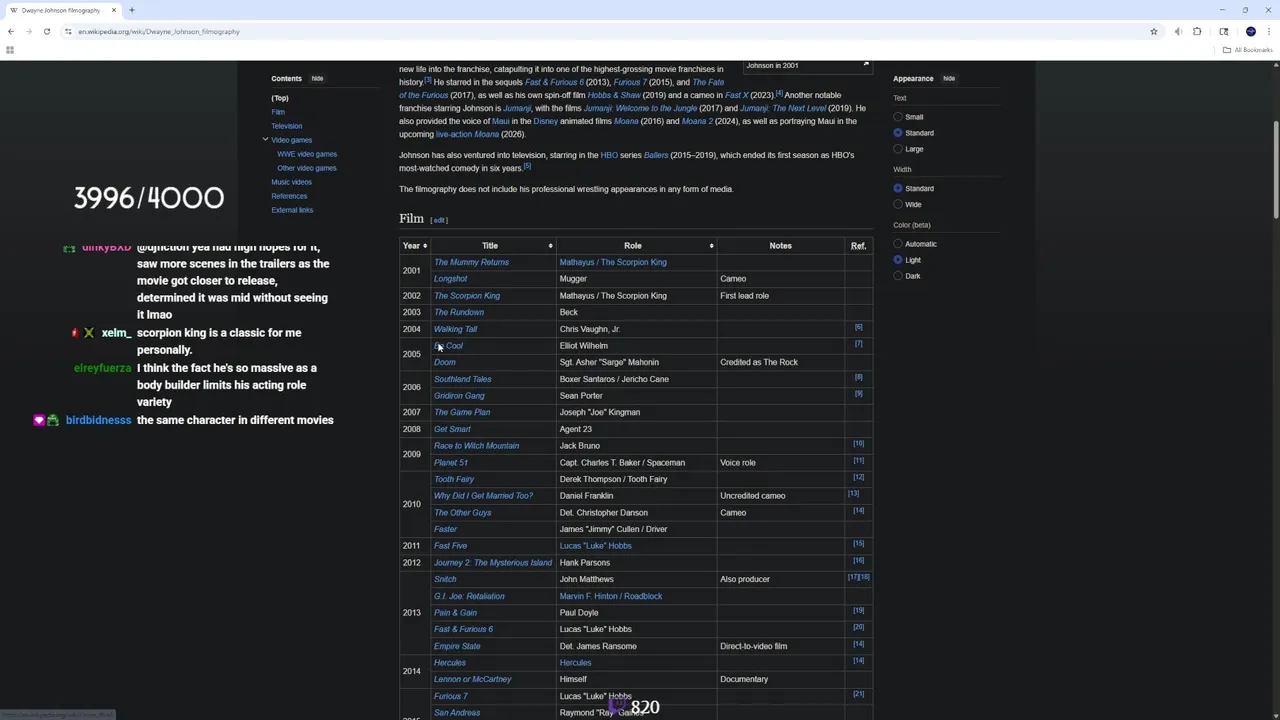
Task: View site information icon in address bar
Action: coord(68,31)
